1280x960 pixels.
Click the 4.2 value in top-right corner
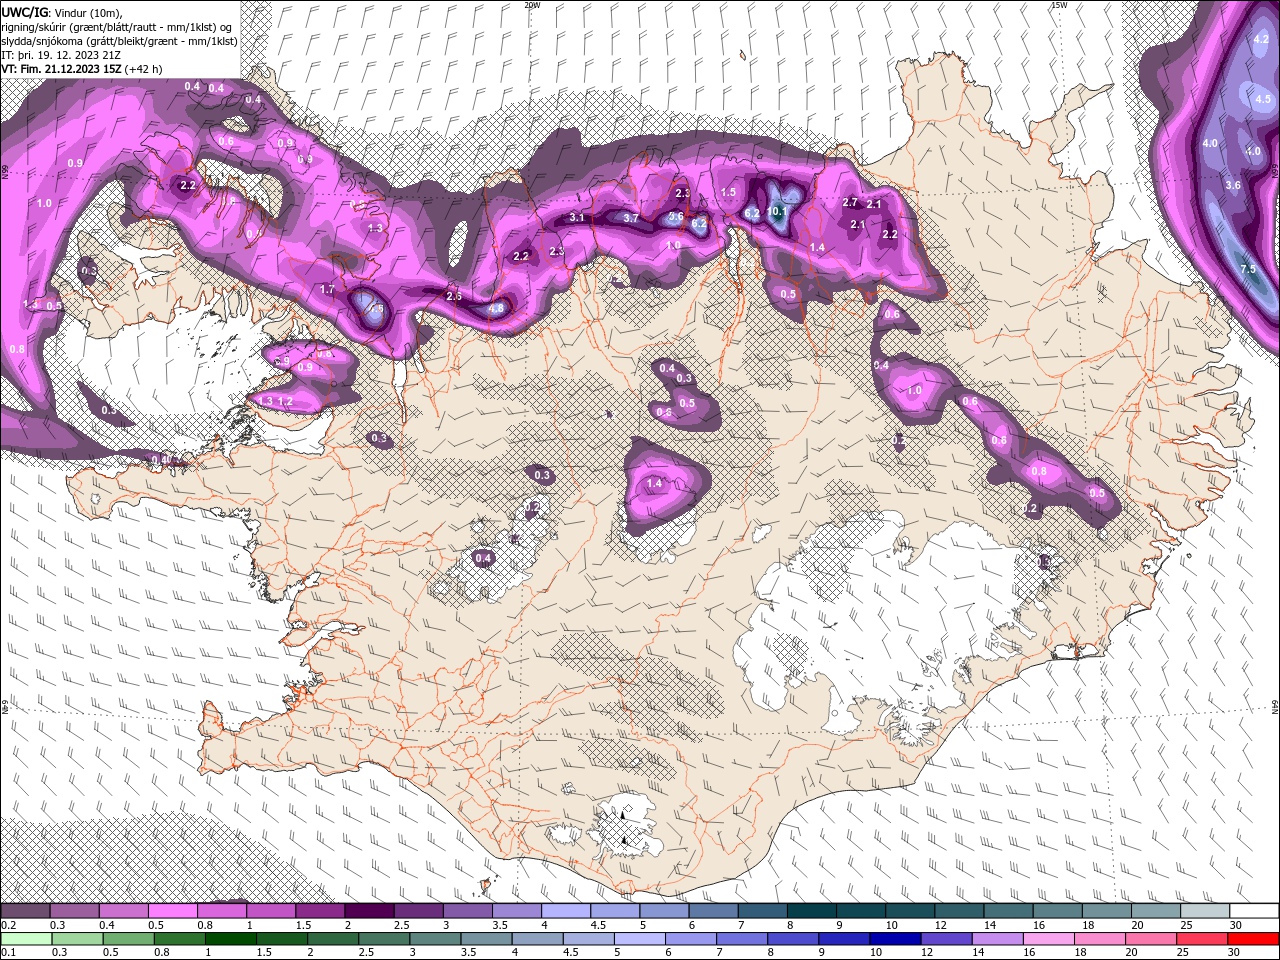click(x=1261, y=38)
